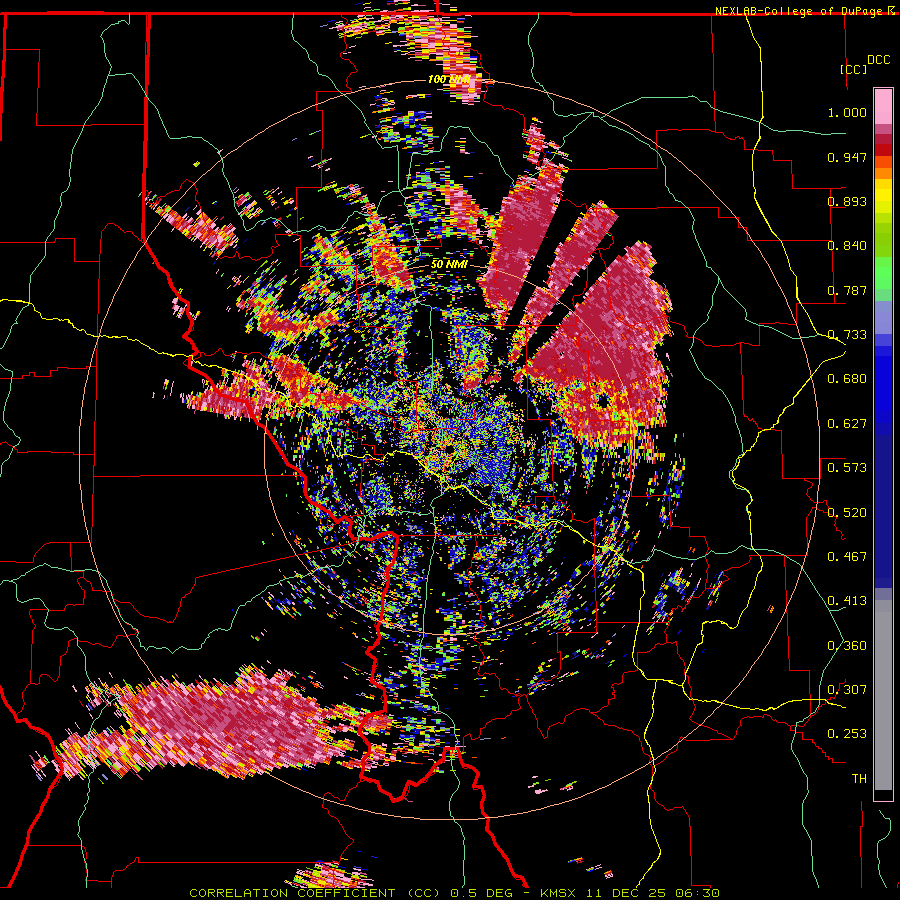Click the 0.467 legend value
Image resolution: width=900 pixels, height=900 pixels.
tap(847, 557)
